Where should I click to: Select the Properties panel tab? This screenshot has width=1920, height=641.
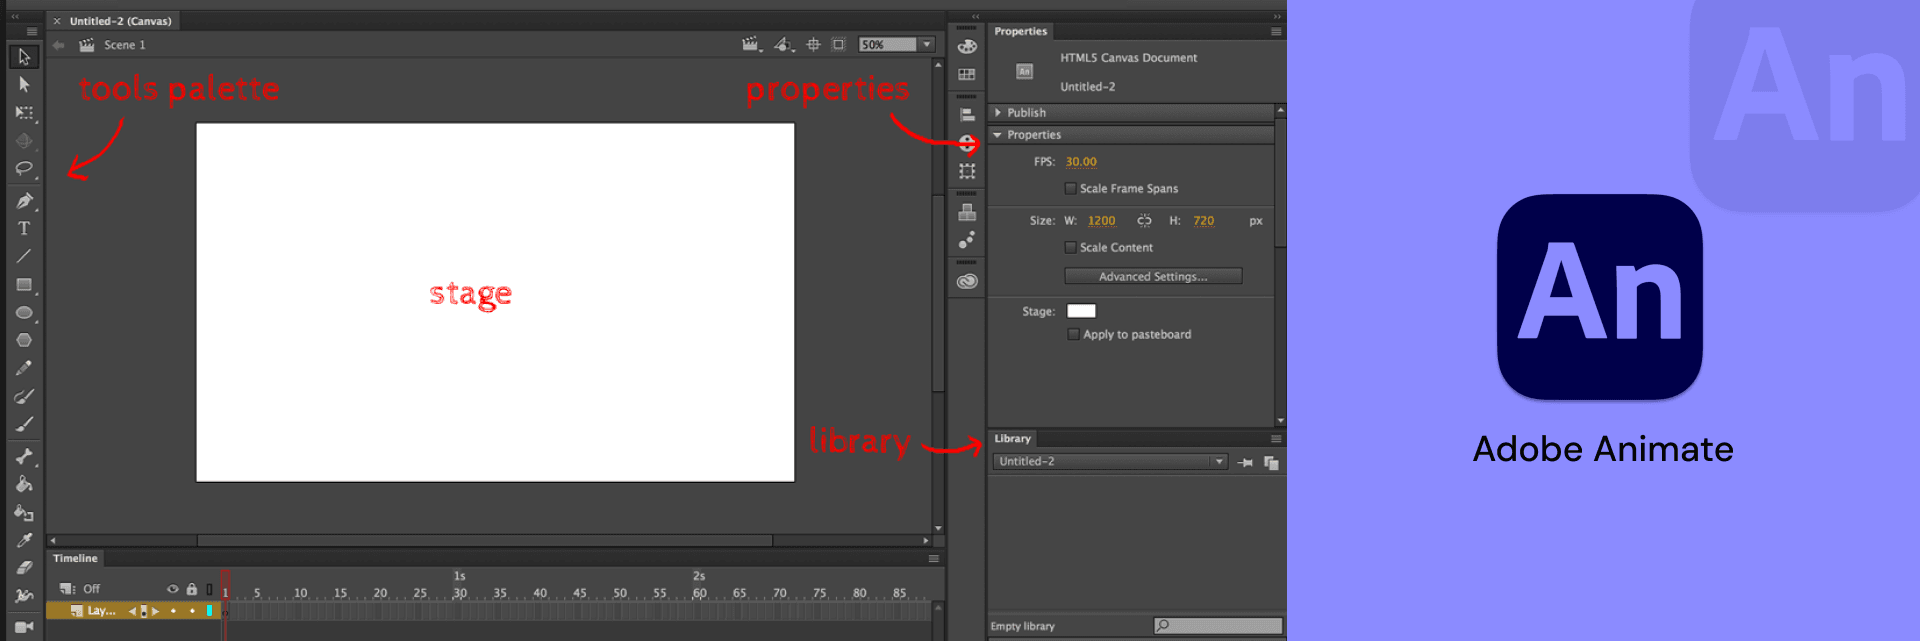tap(1020, 32)
